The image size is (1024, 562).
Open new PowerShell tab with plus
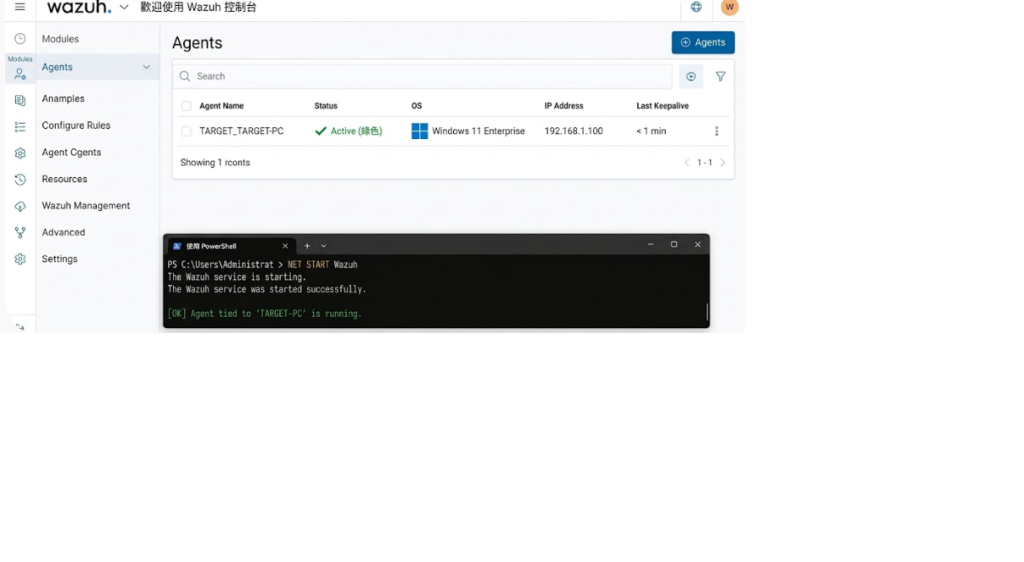coord(307,246)
